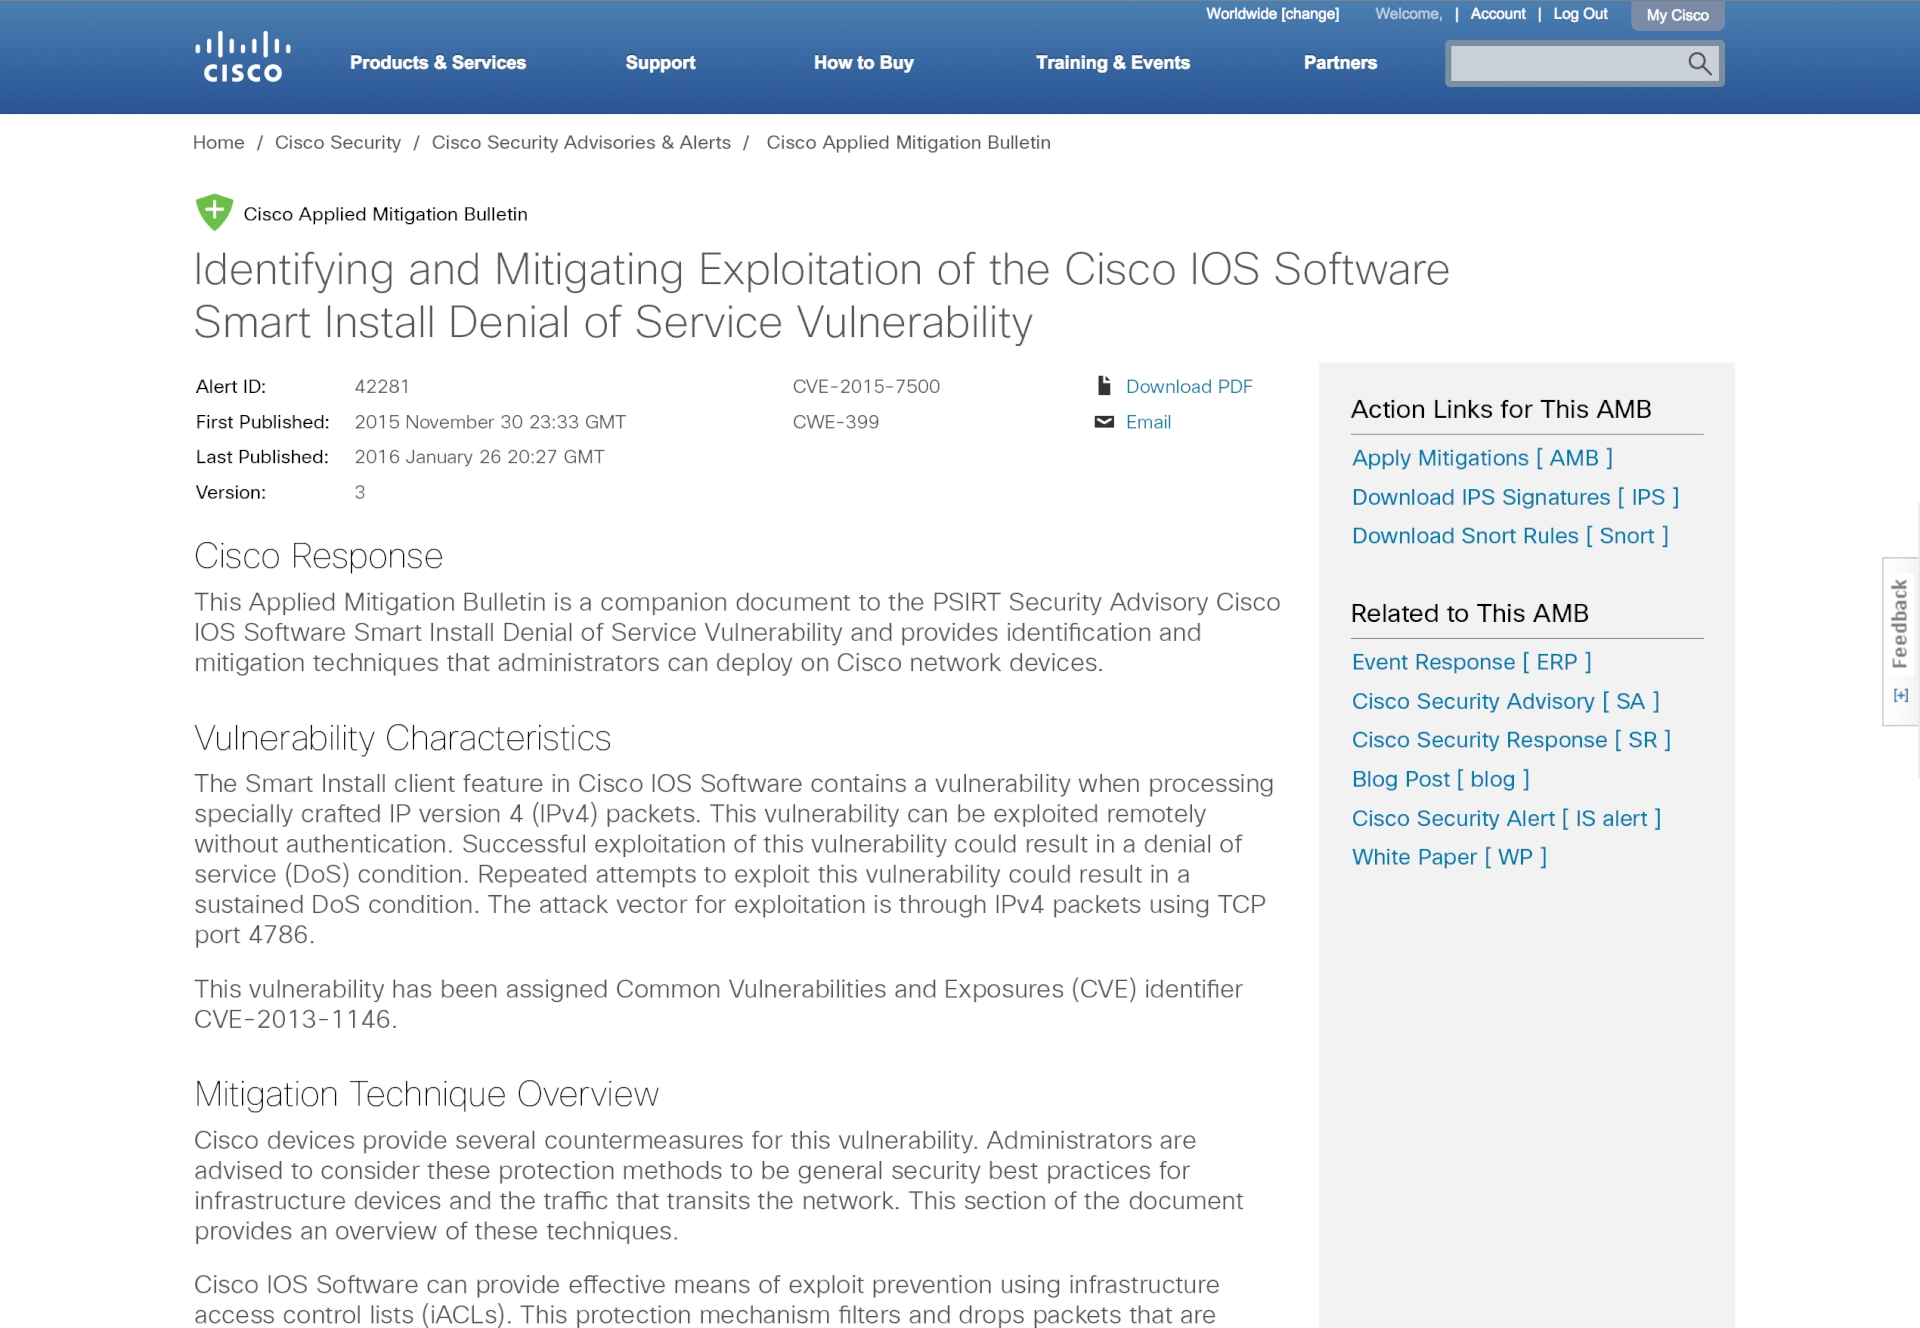Open White Paper [ WP ] link
Viewport: 1920px width, 1328px height.
tap(1449, 857)
